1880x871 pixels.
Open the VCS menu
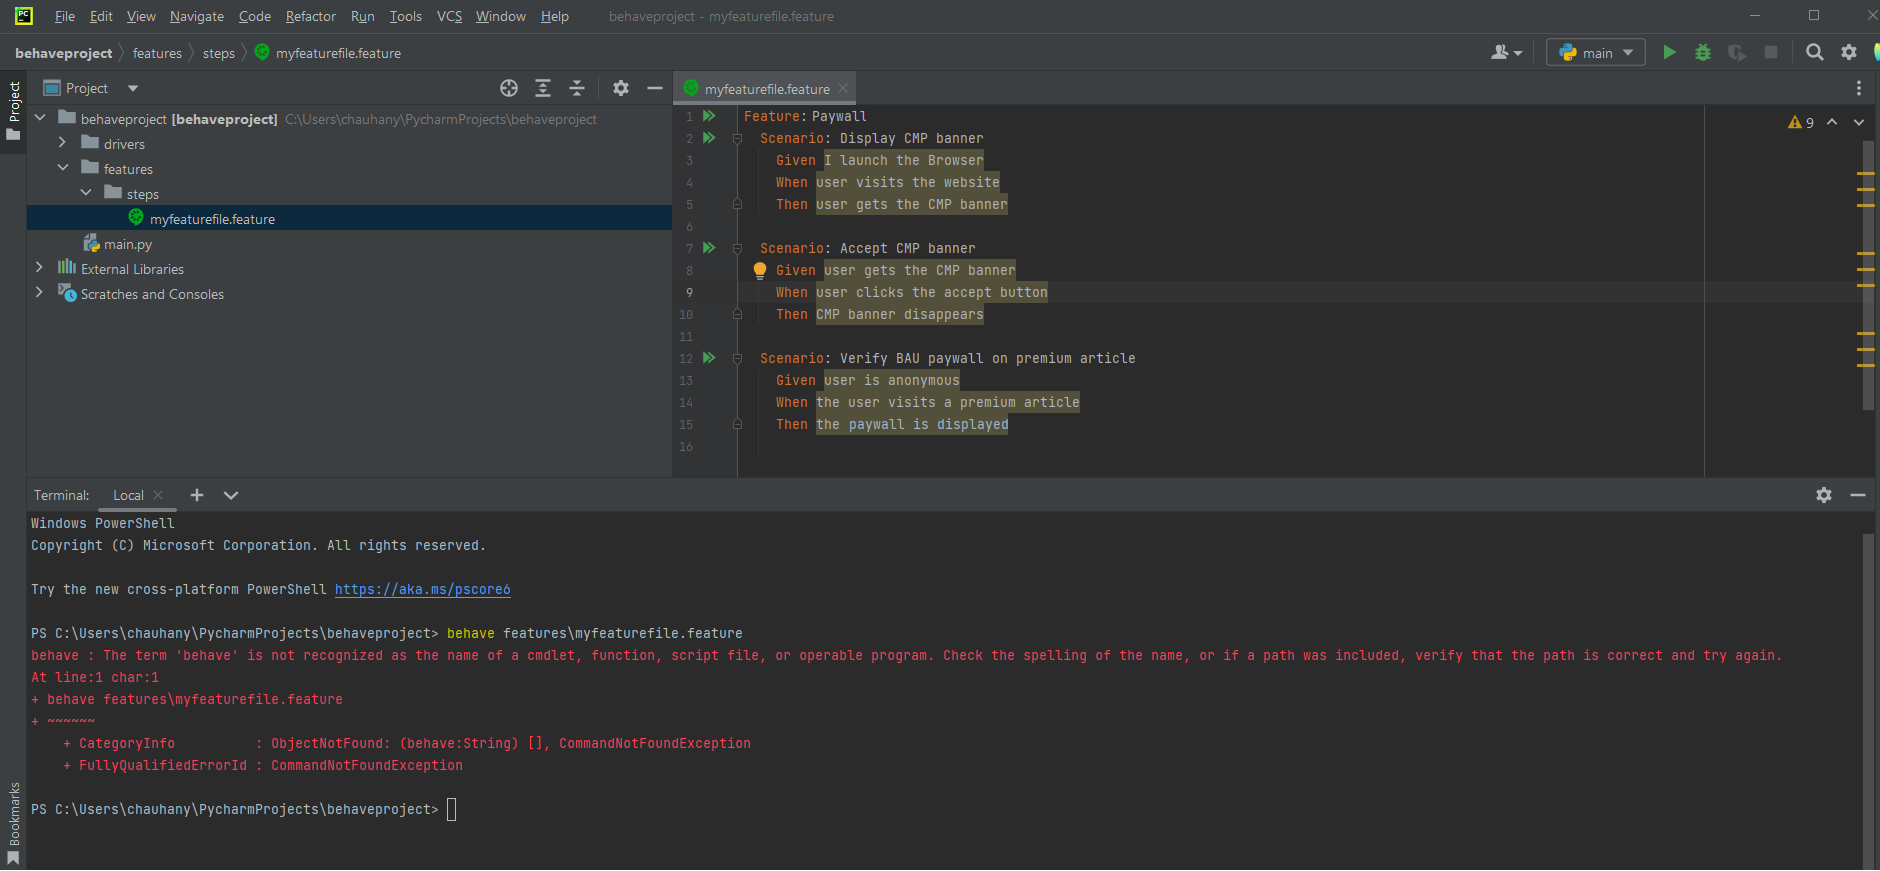pyautogui.click(x=449, y=16)
